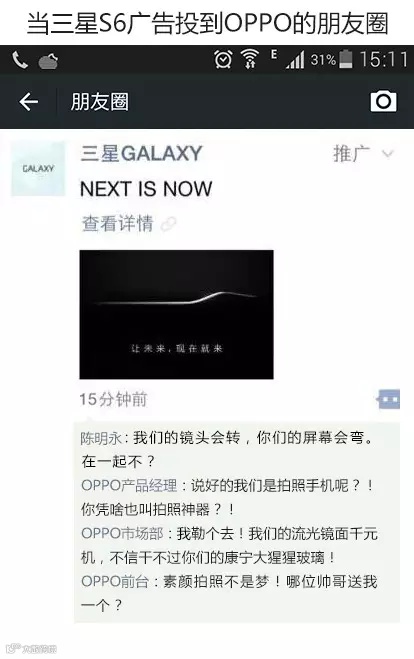
Task: Expand the chevron next to 推广
Action: coord(388,154)
